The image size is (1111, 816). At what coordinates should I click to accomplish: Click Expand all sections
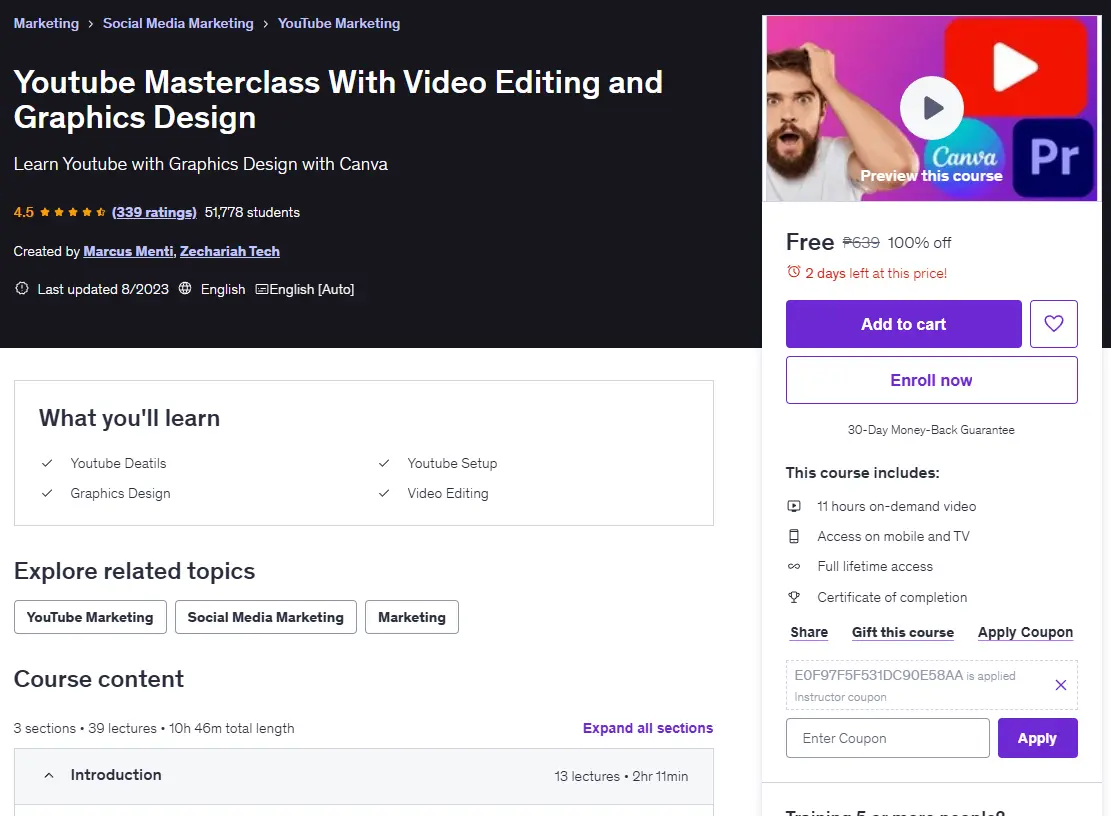(648, 728)
